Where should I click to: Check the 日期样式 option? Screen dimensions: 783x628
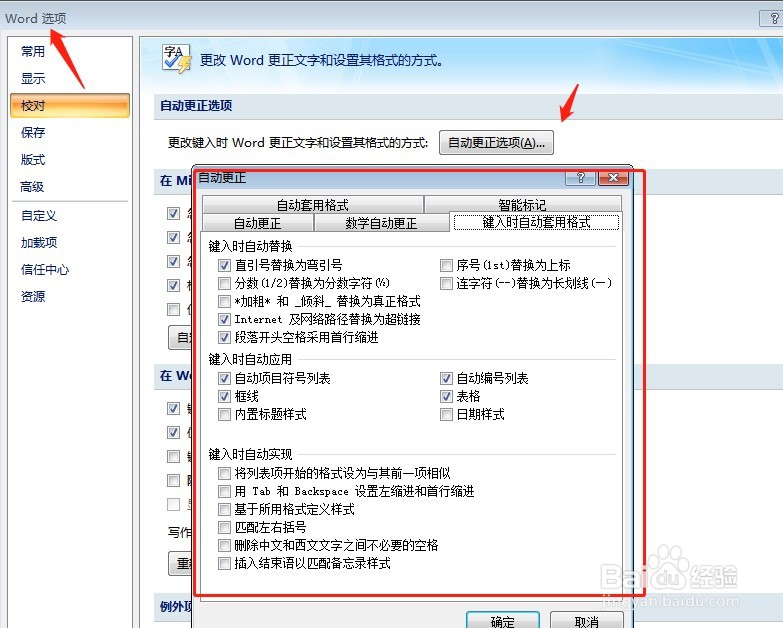click(446, 414)
